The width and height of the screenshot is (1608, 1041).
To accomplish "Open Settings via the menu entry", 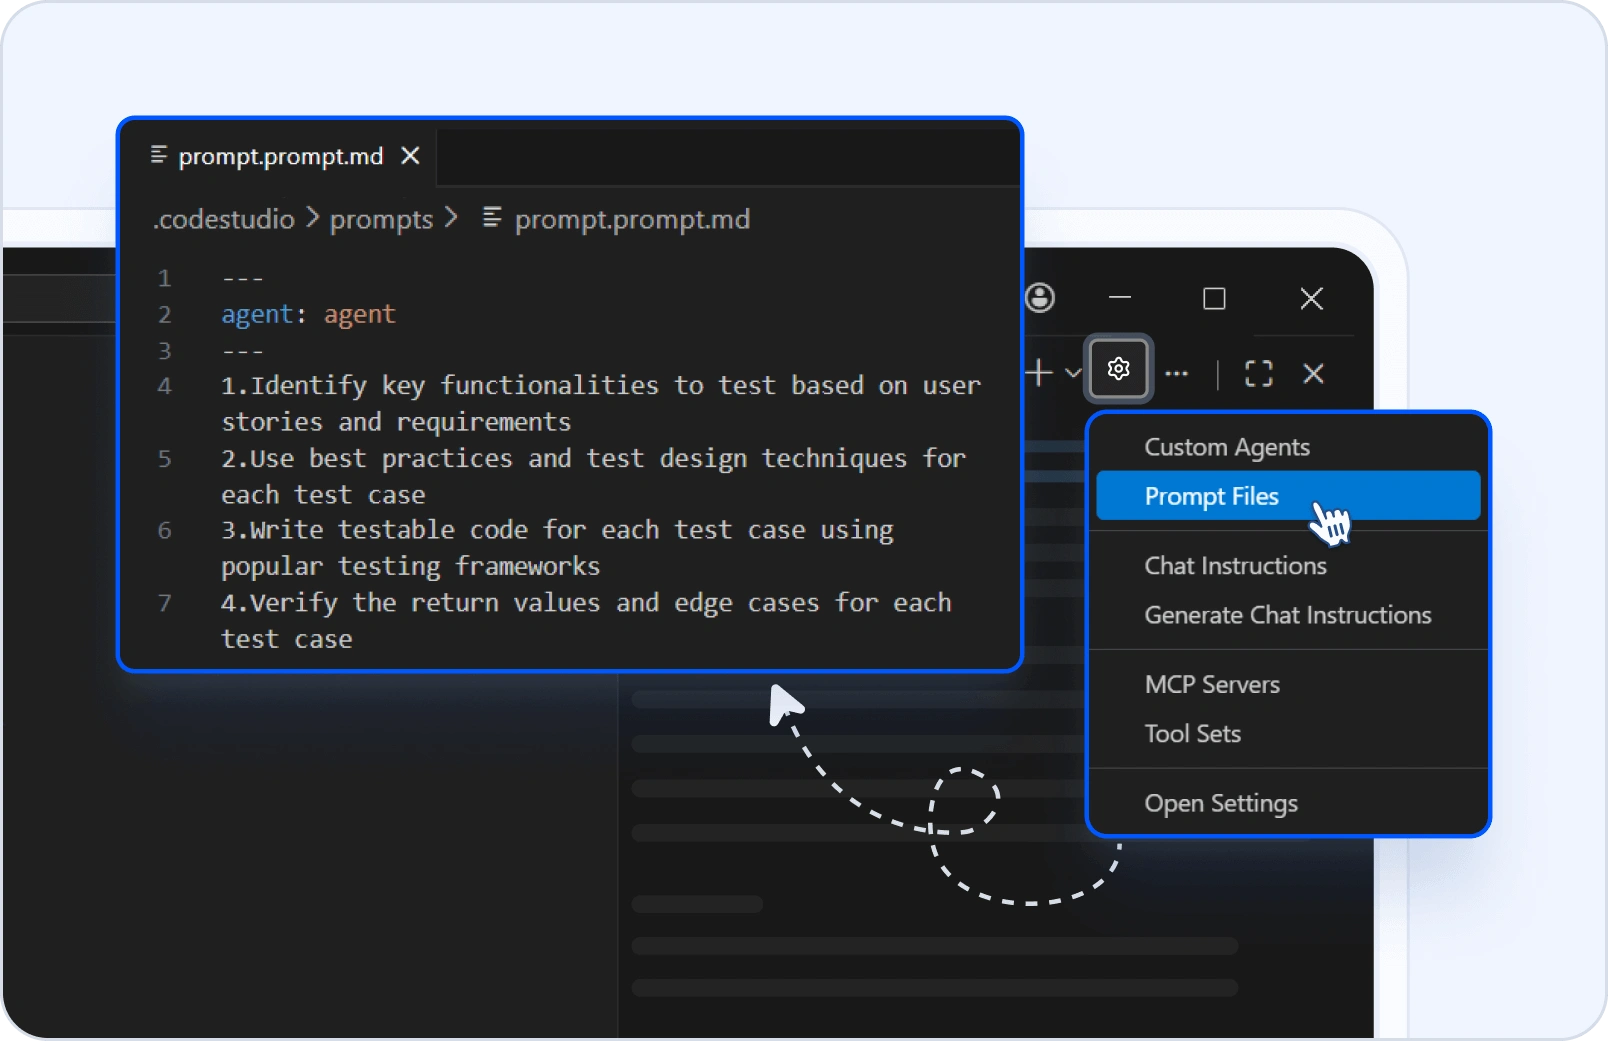I will 1221,803.
